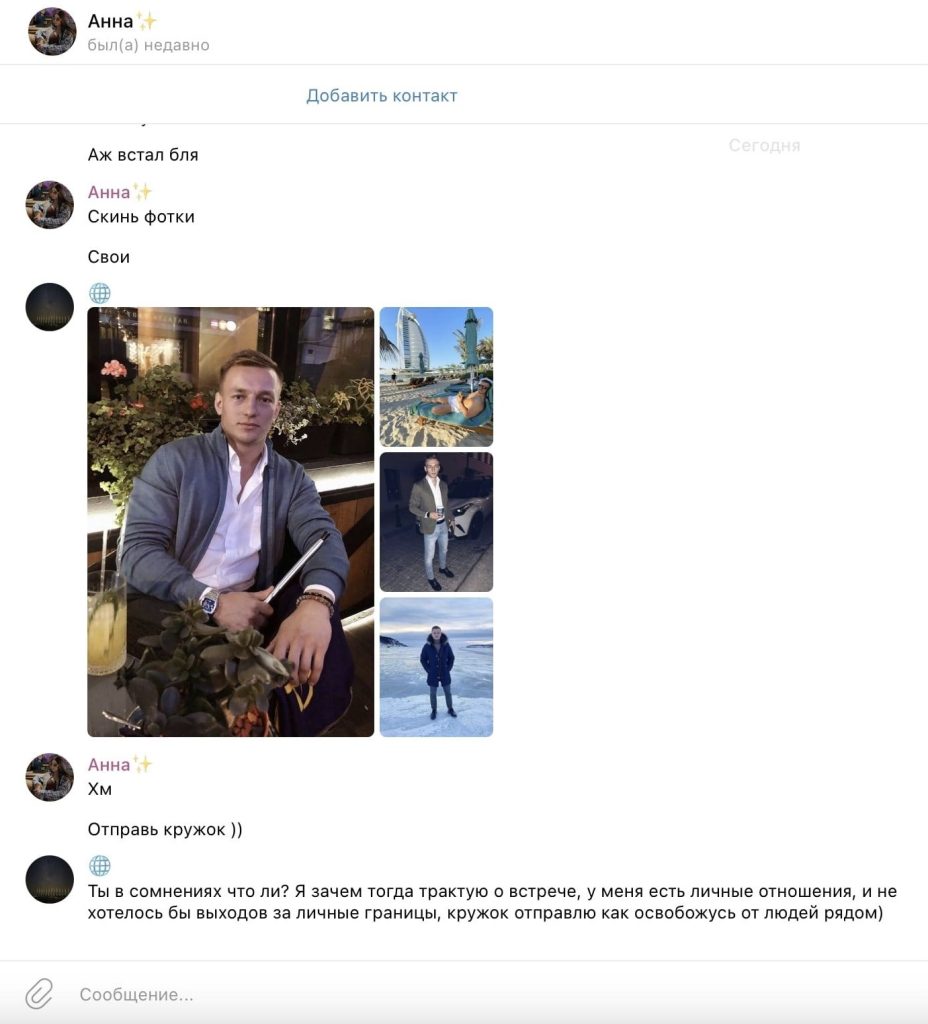Click Анна name in chat header

pyautogui.click(x=110, y=22)
